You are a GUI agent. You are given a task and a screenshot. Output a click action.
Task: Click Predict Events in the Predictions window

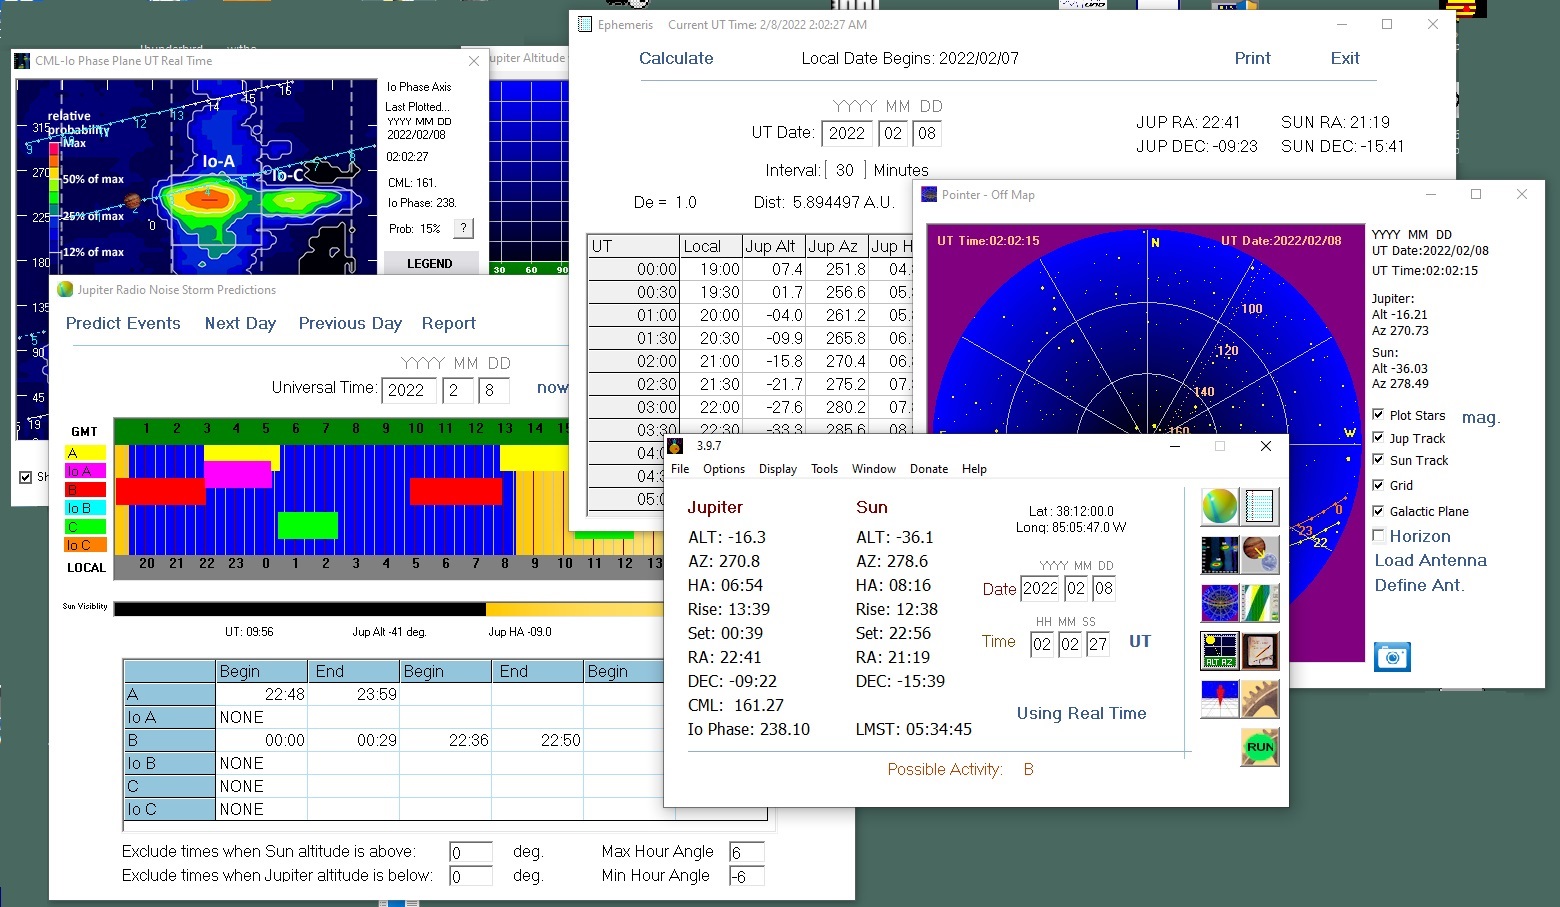tap(123, 323)
